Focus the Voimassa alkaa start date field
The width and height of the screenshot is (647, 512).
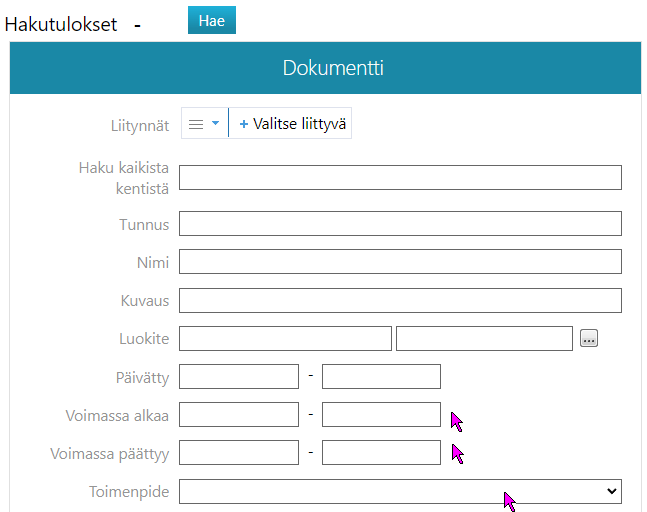tap(239, 415)
